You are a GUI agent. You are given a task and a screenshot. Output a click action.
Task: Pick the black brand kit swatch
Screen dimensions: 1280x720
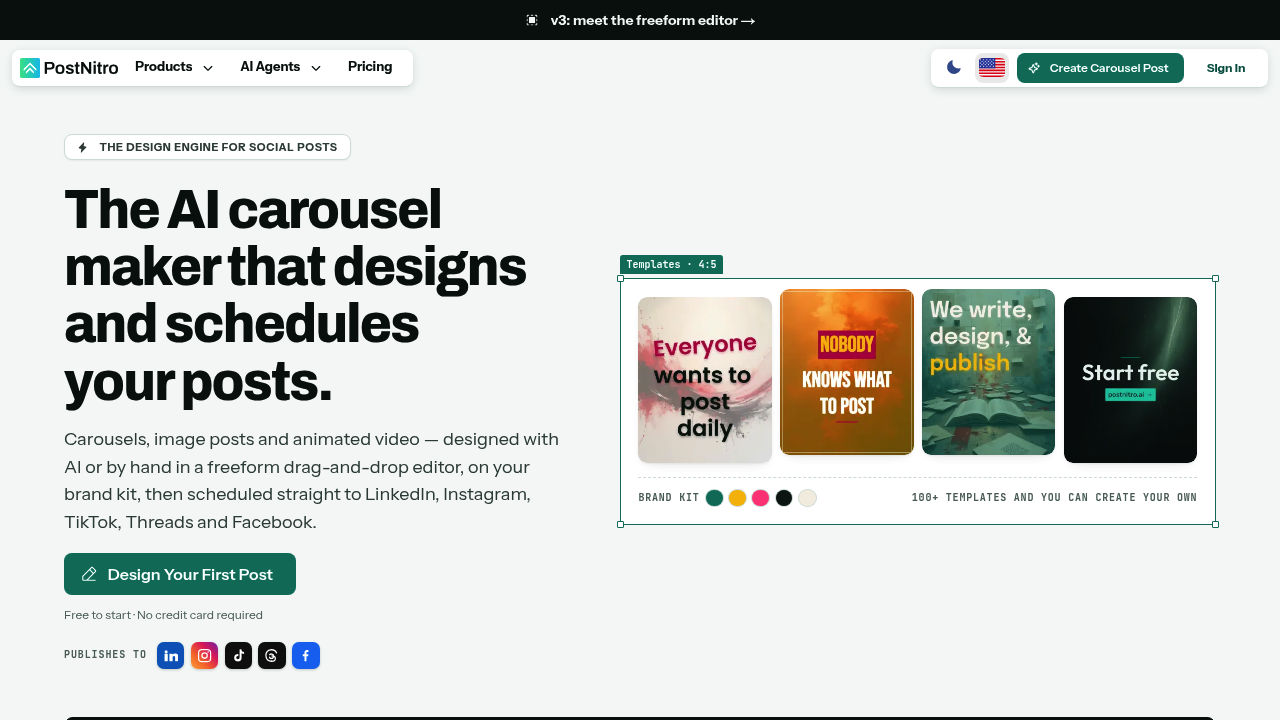(x=784, y=498)
